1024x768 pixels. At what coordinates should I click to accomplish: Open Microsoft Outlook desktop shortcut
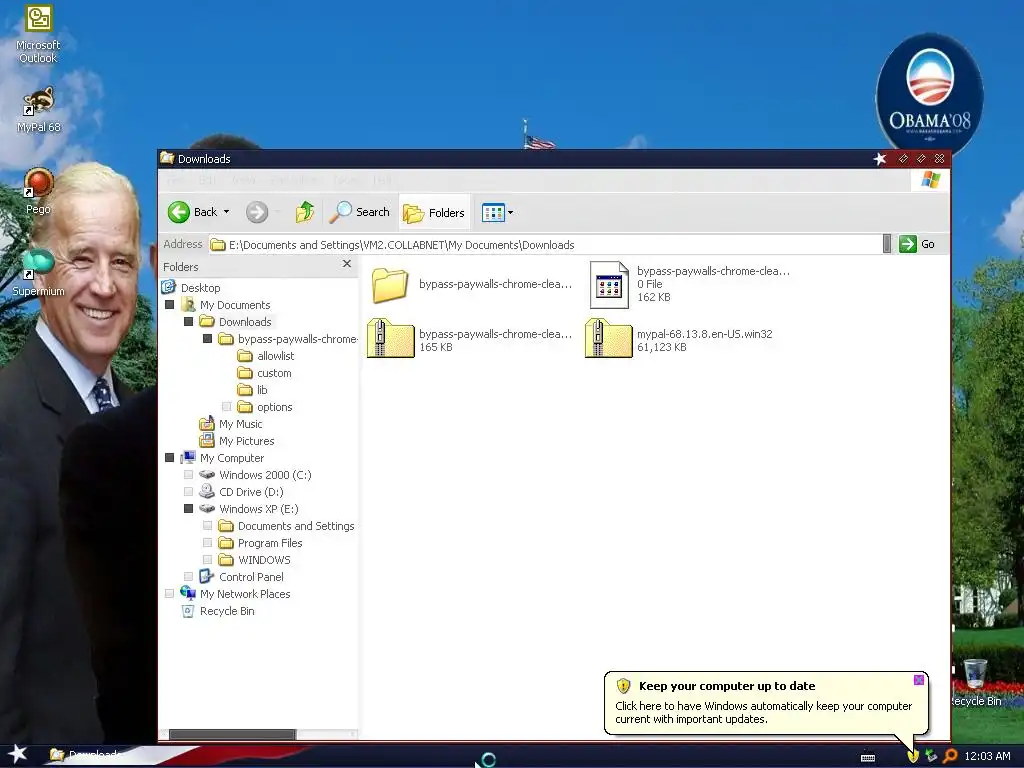pyautogui.click(x=38, y=33)
